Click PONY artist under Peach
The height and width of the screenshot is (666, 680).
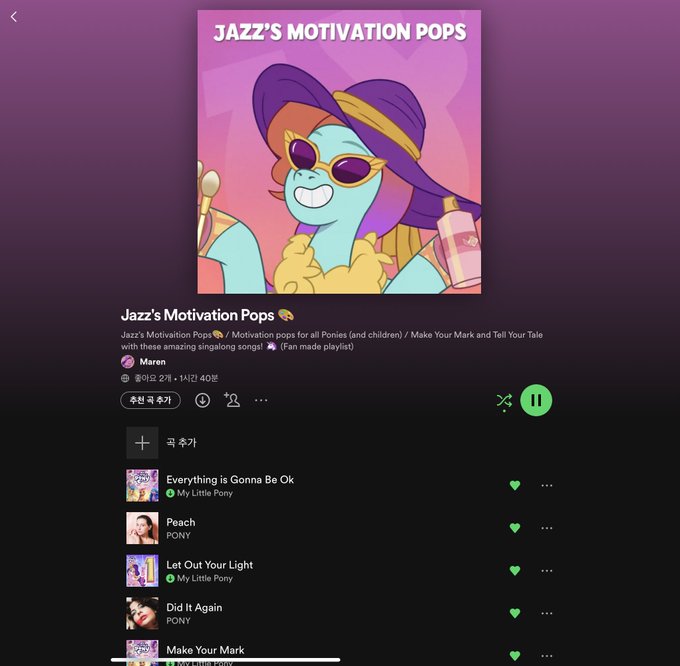point(178,535)
